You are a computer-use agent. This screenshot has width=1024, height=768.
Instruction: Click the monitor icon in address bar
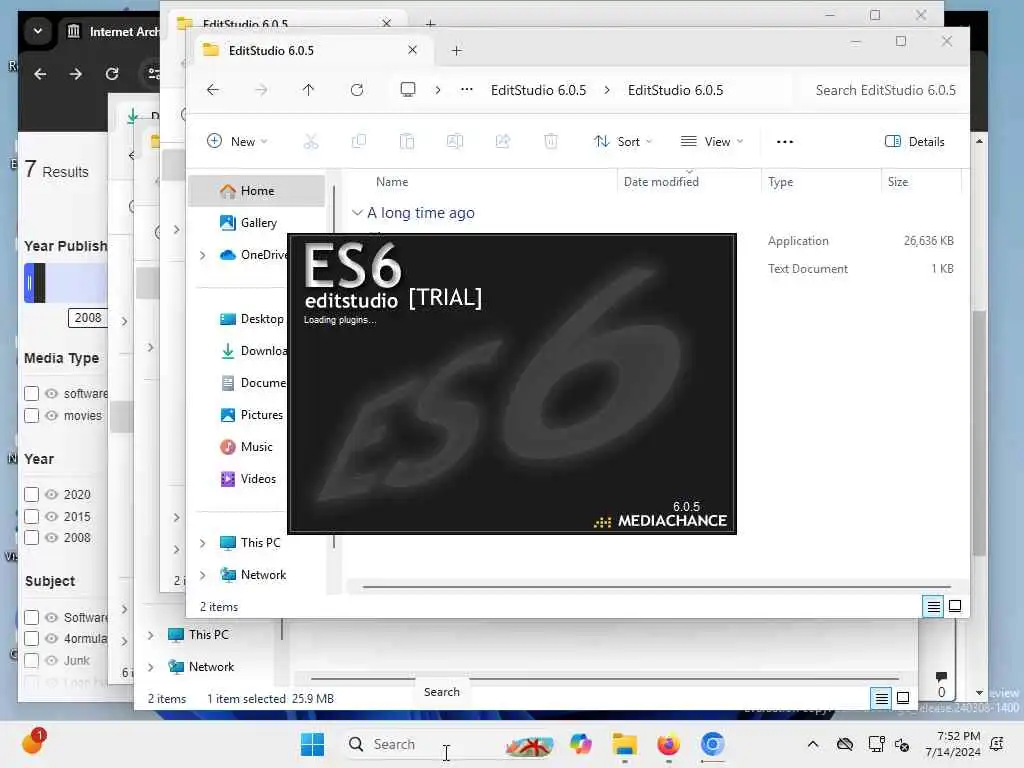coord(408,90)
